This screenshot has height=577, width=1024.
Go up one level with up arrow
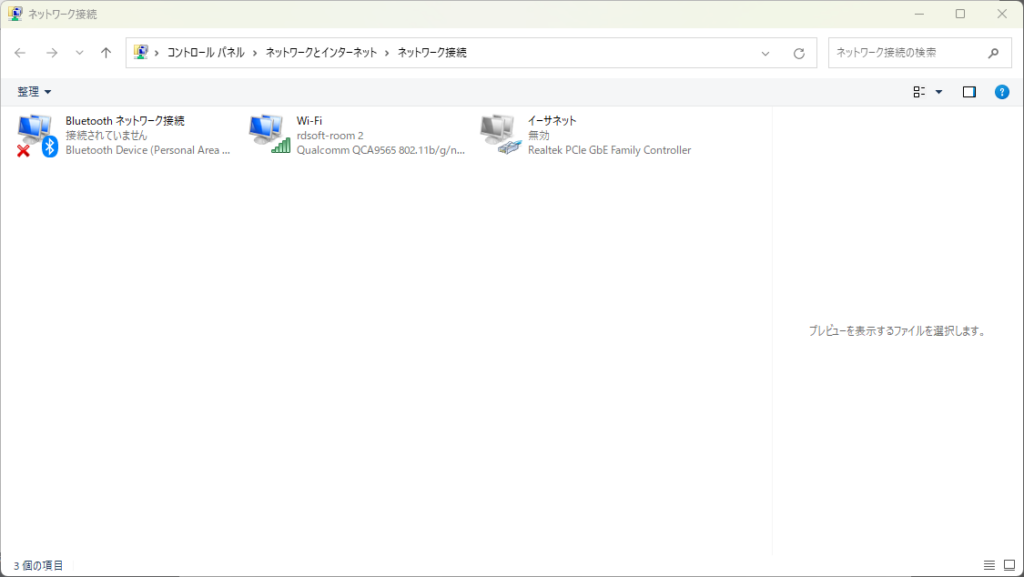point(106,53)
